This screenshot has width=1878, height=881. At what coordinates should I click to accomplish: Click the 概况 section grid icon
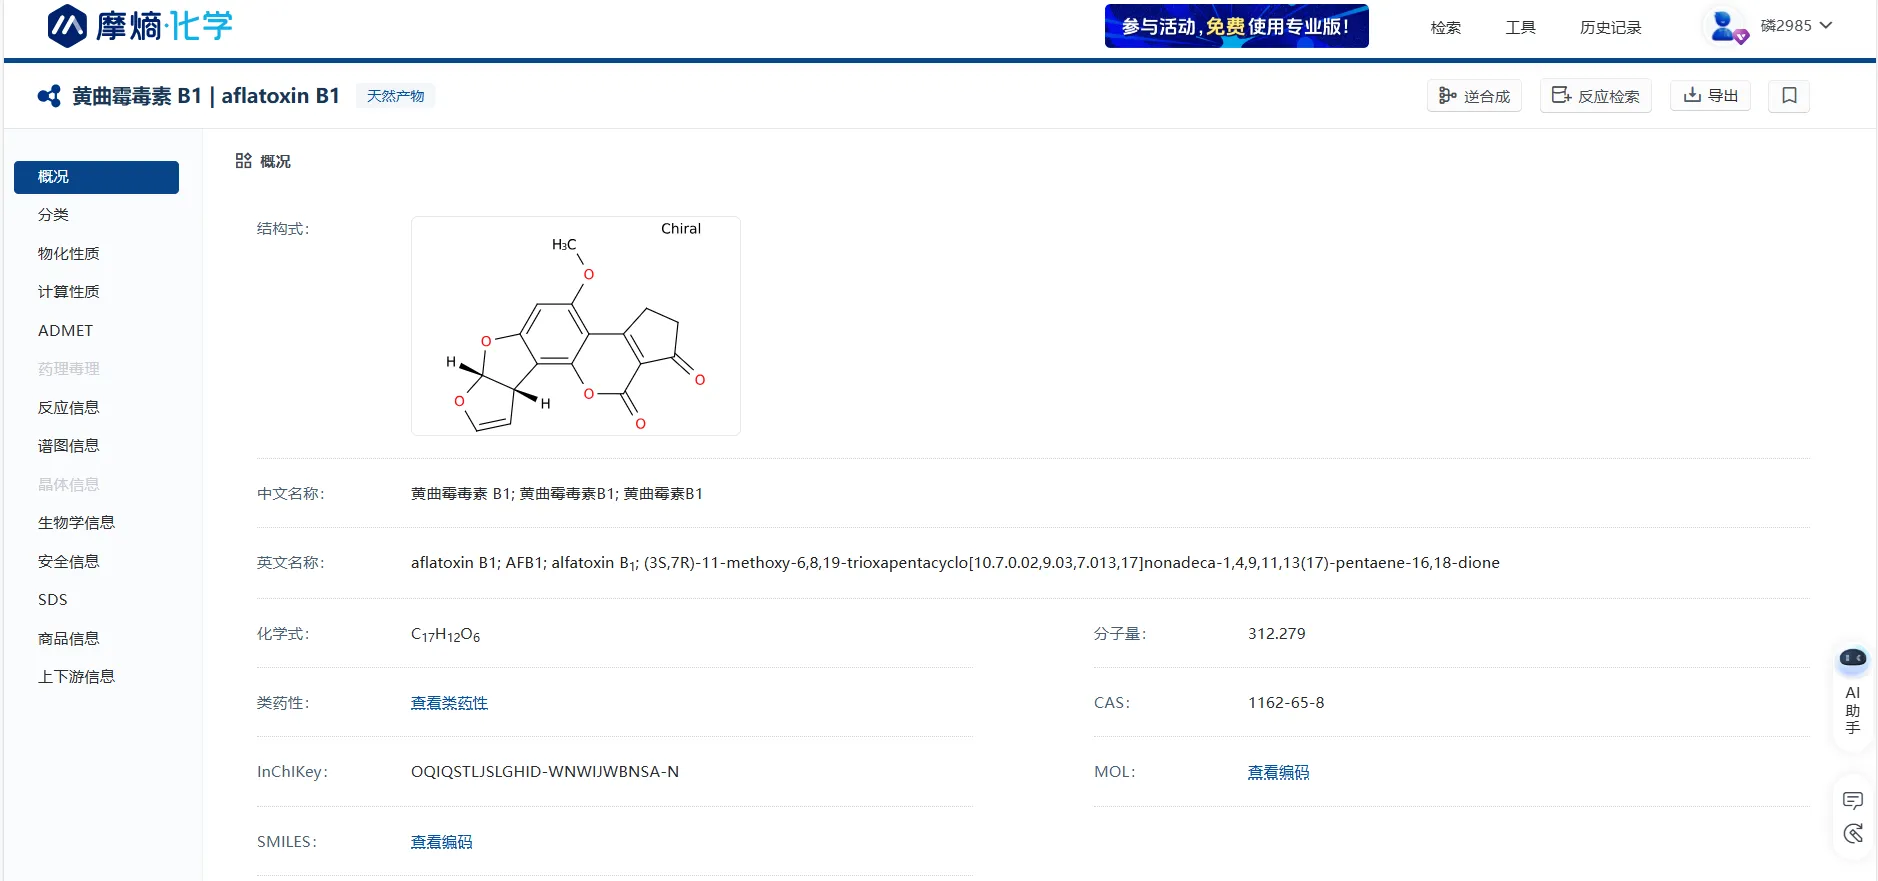coord(243,161)
